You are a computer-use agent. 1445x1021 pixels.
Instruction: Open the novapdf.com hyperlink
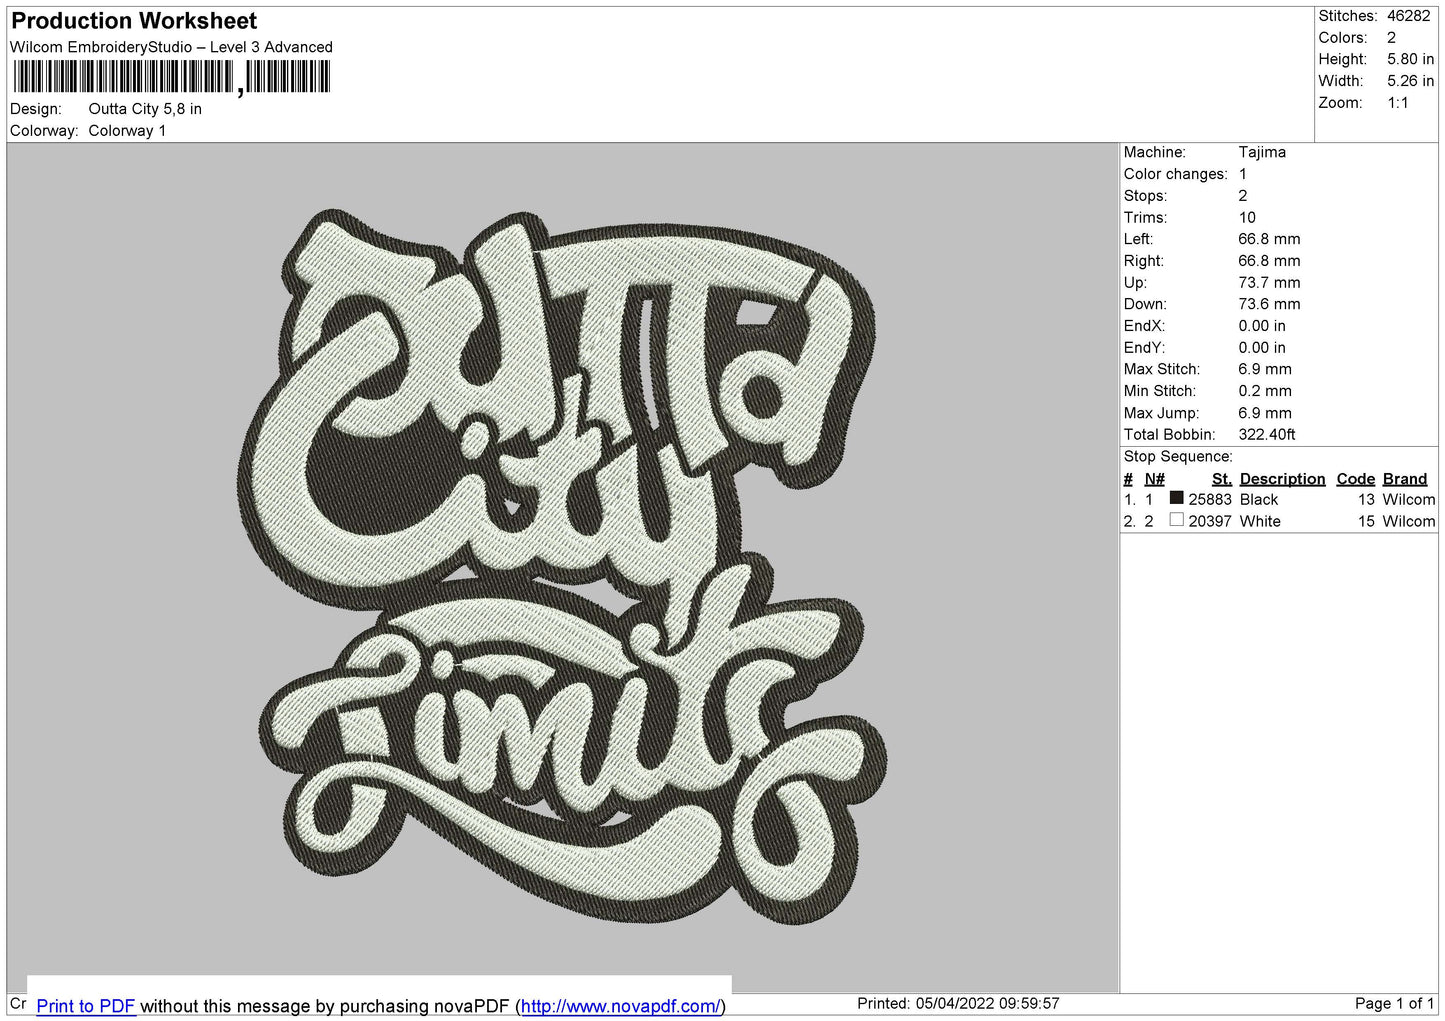(620, 1006)
